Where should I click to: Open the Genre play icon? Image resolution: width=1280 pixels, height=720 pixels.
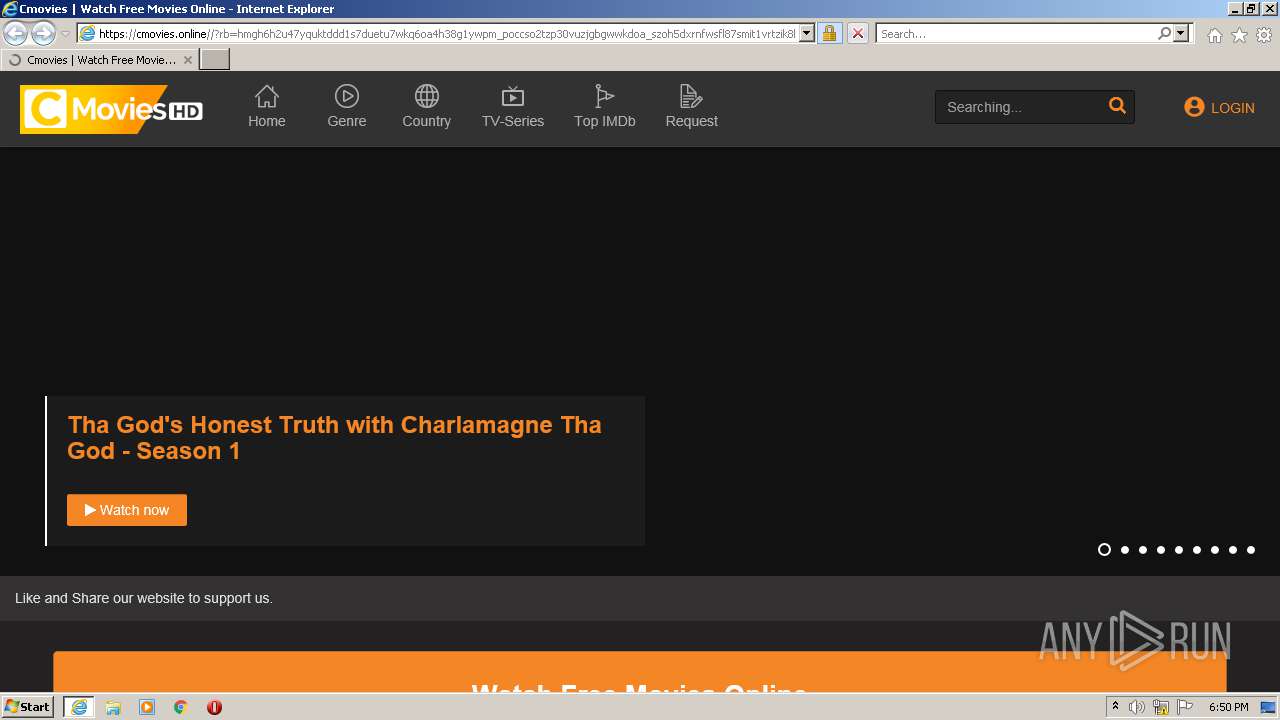347,96
